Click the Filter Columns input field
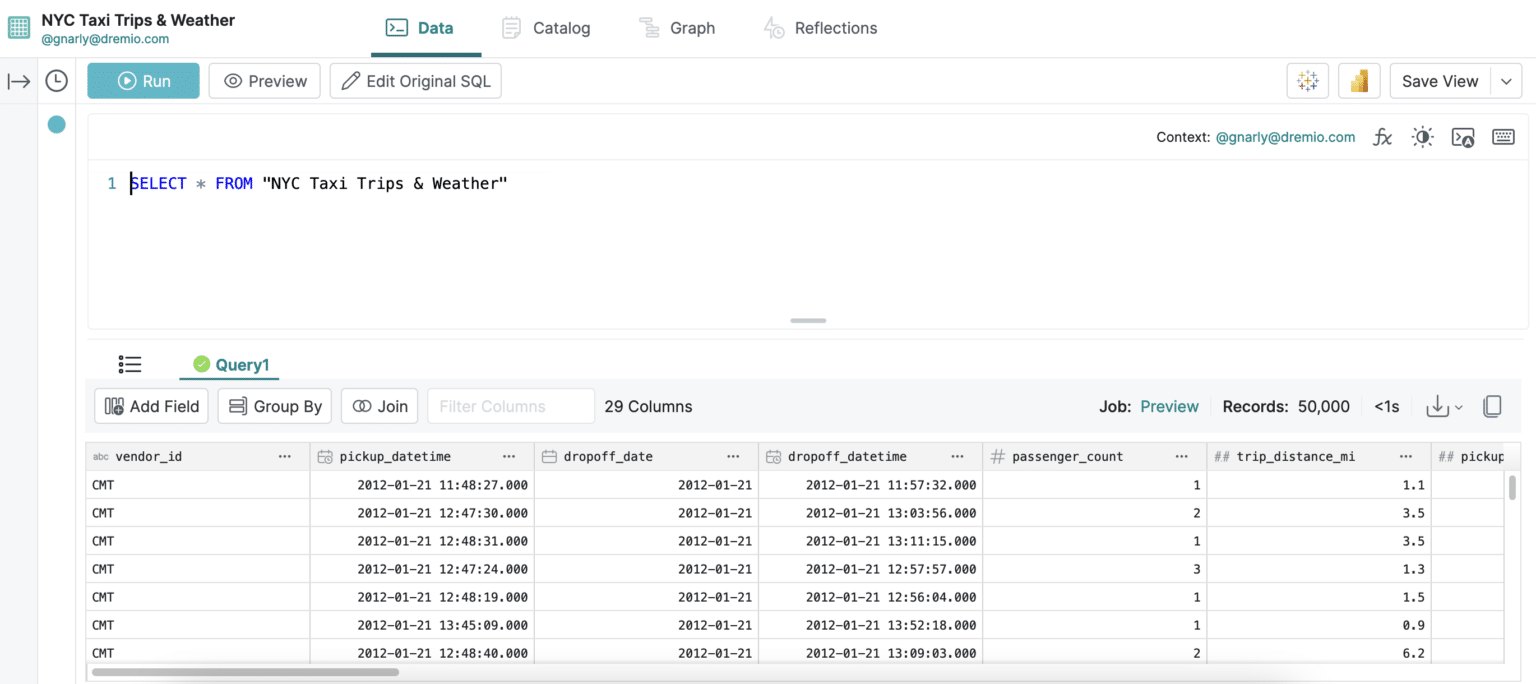The width and height of the screenshot is (1536, 684). 510,406
